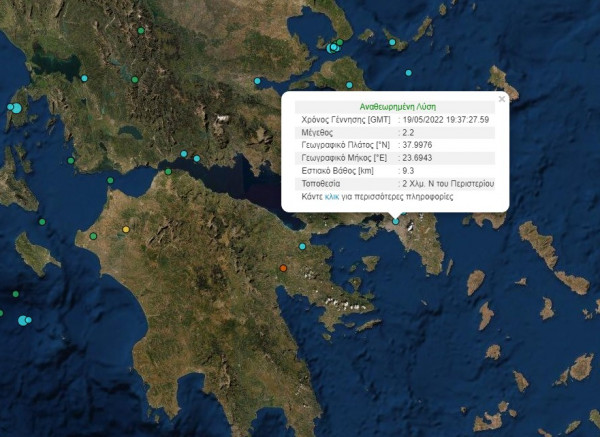Click the cyan marker under the popup pointer
600x437 pixels.
(x=396, y=221)
